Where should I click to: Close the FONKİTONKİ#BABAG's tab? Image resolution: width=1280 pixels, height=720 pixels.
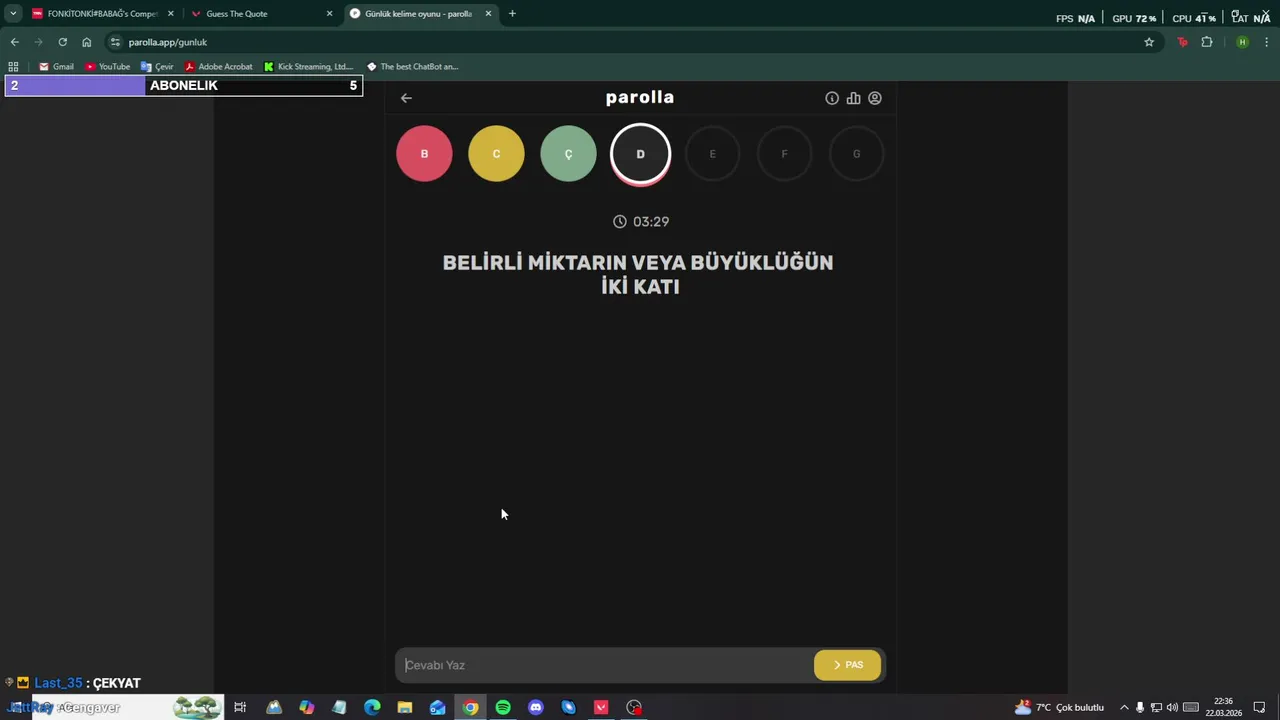[170, 14]
